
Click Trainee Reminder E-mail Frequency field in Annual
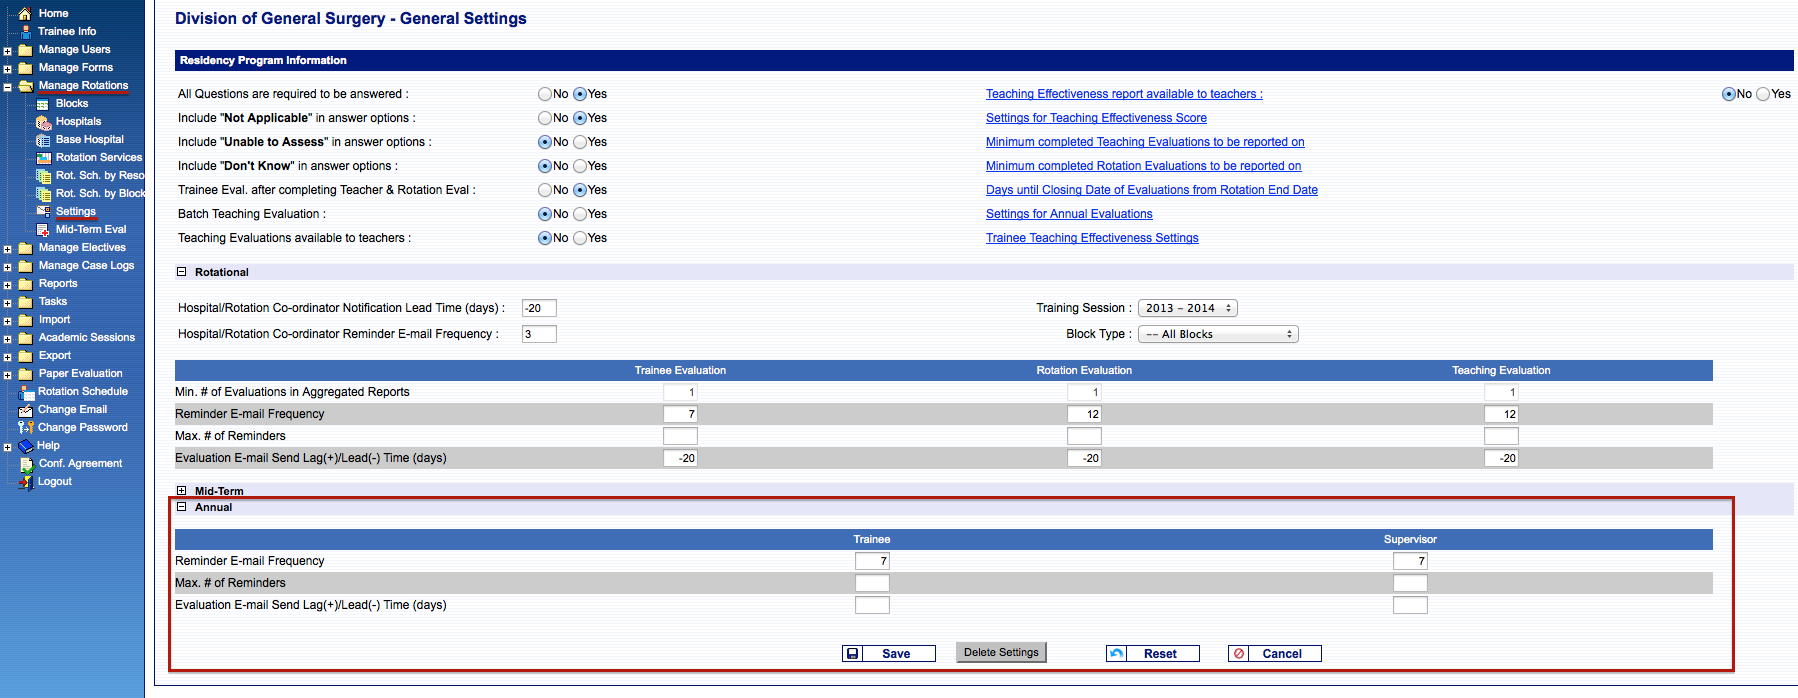(x=872, y=561)
